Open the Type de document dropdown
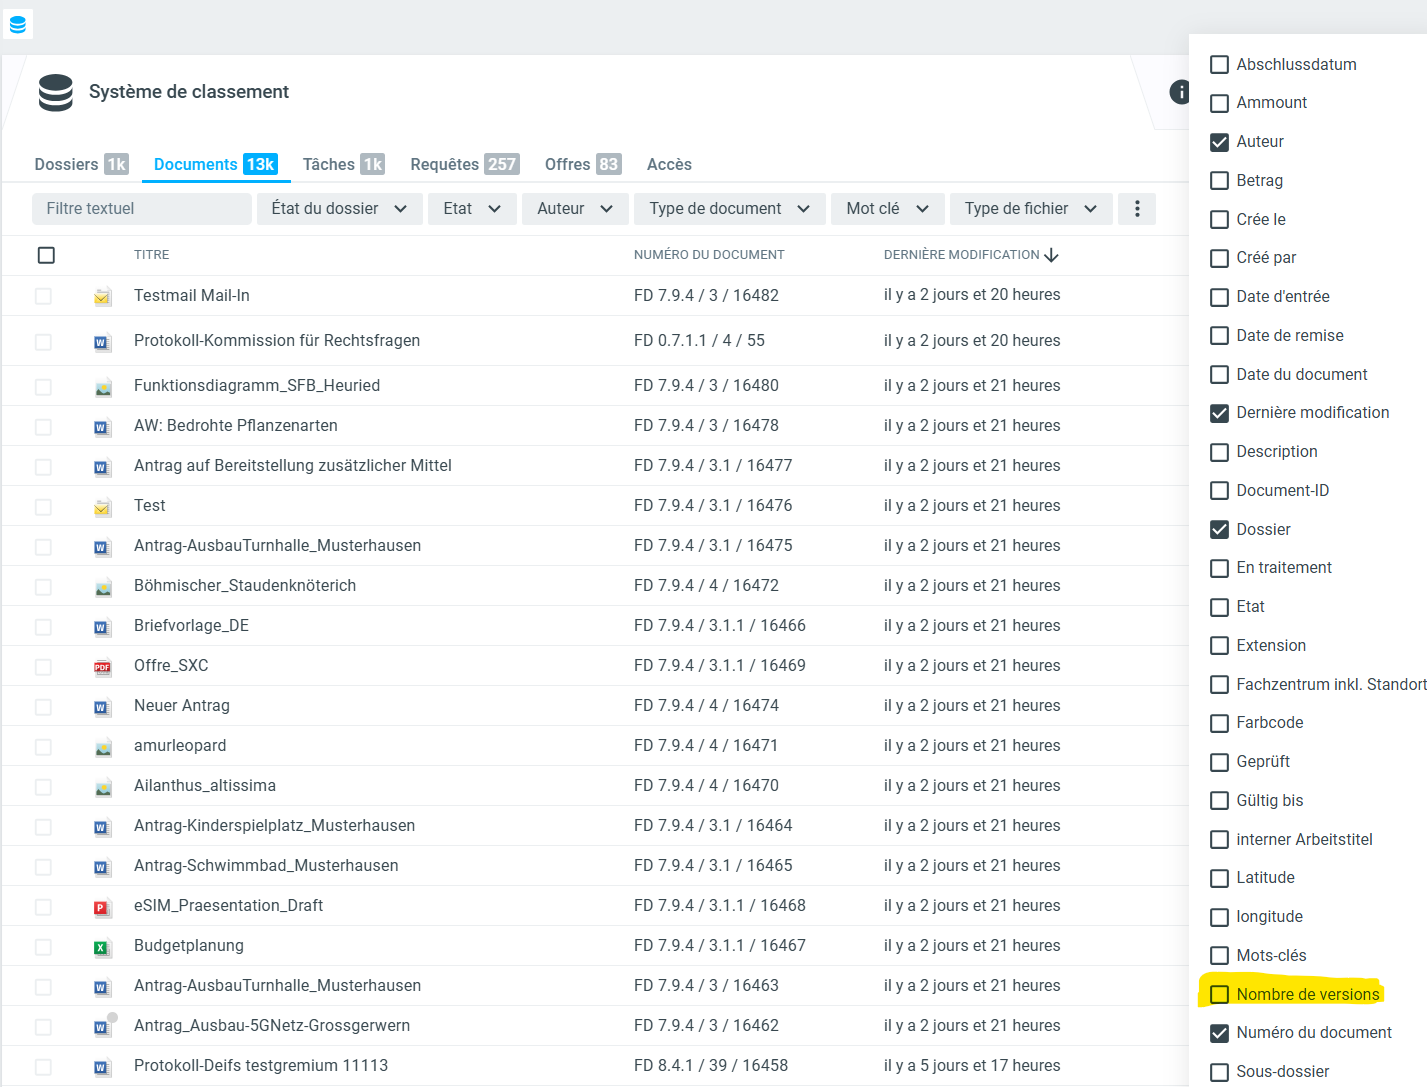1427x1087 pixels. pos(729,209)
